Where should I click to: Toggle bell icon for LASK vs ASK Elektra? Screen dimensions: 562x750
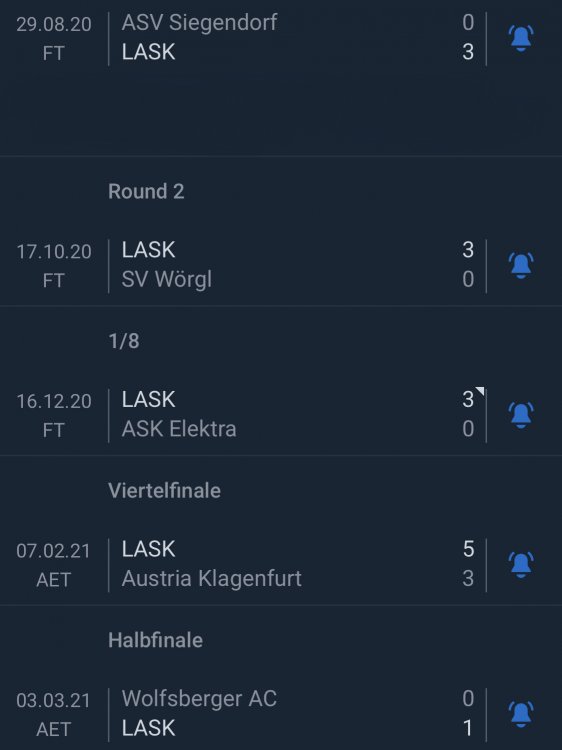520,415
